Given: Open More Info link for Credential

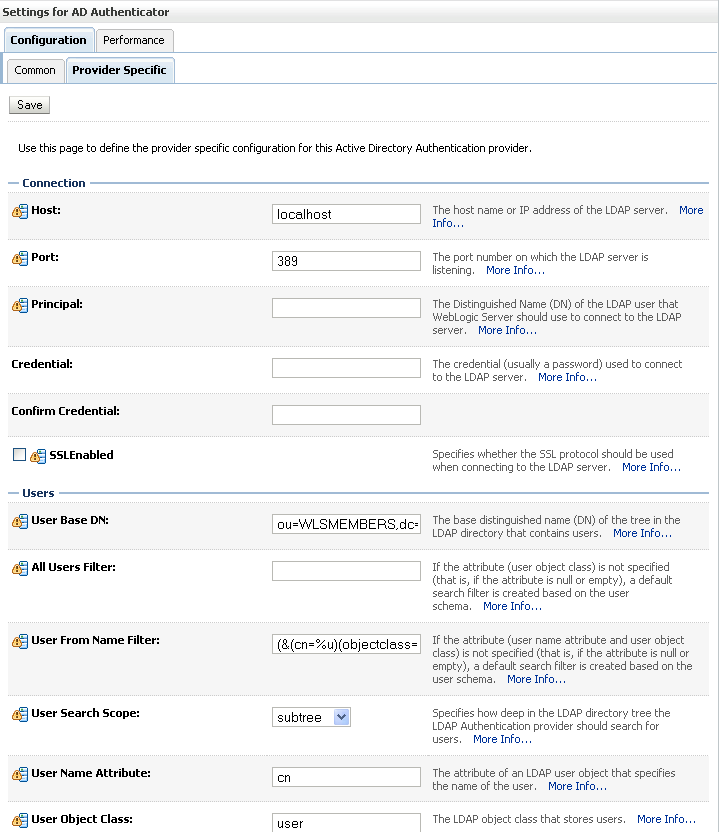Looking at the screenshot, I should point(567,377).
